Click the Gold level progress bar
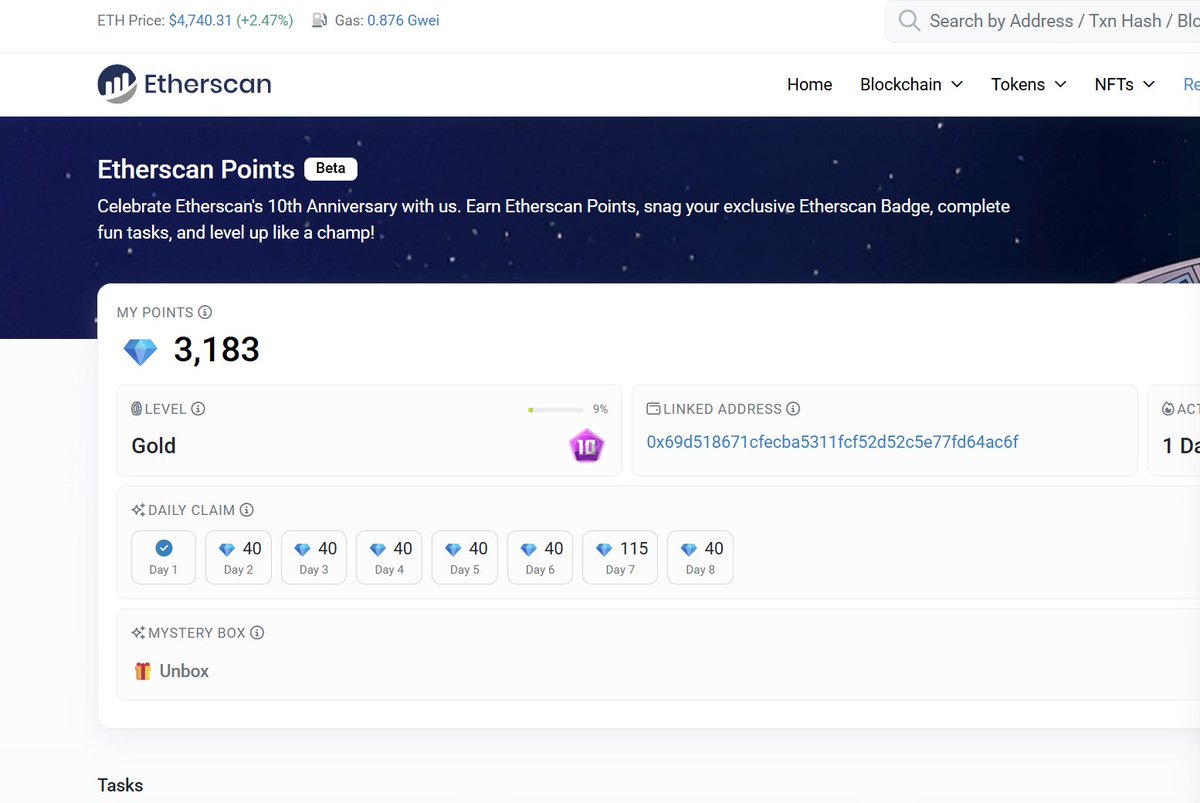The image size is (1200, 803). [x=556, y=409]
